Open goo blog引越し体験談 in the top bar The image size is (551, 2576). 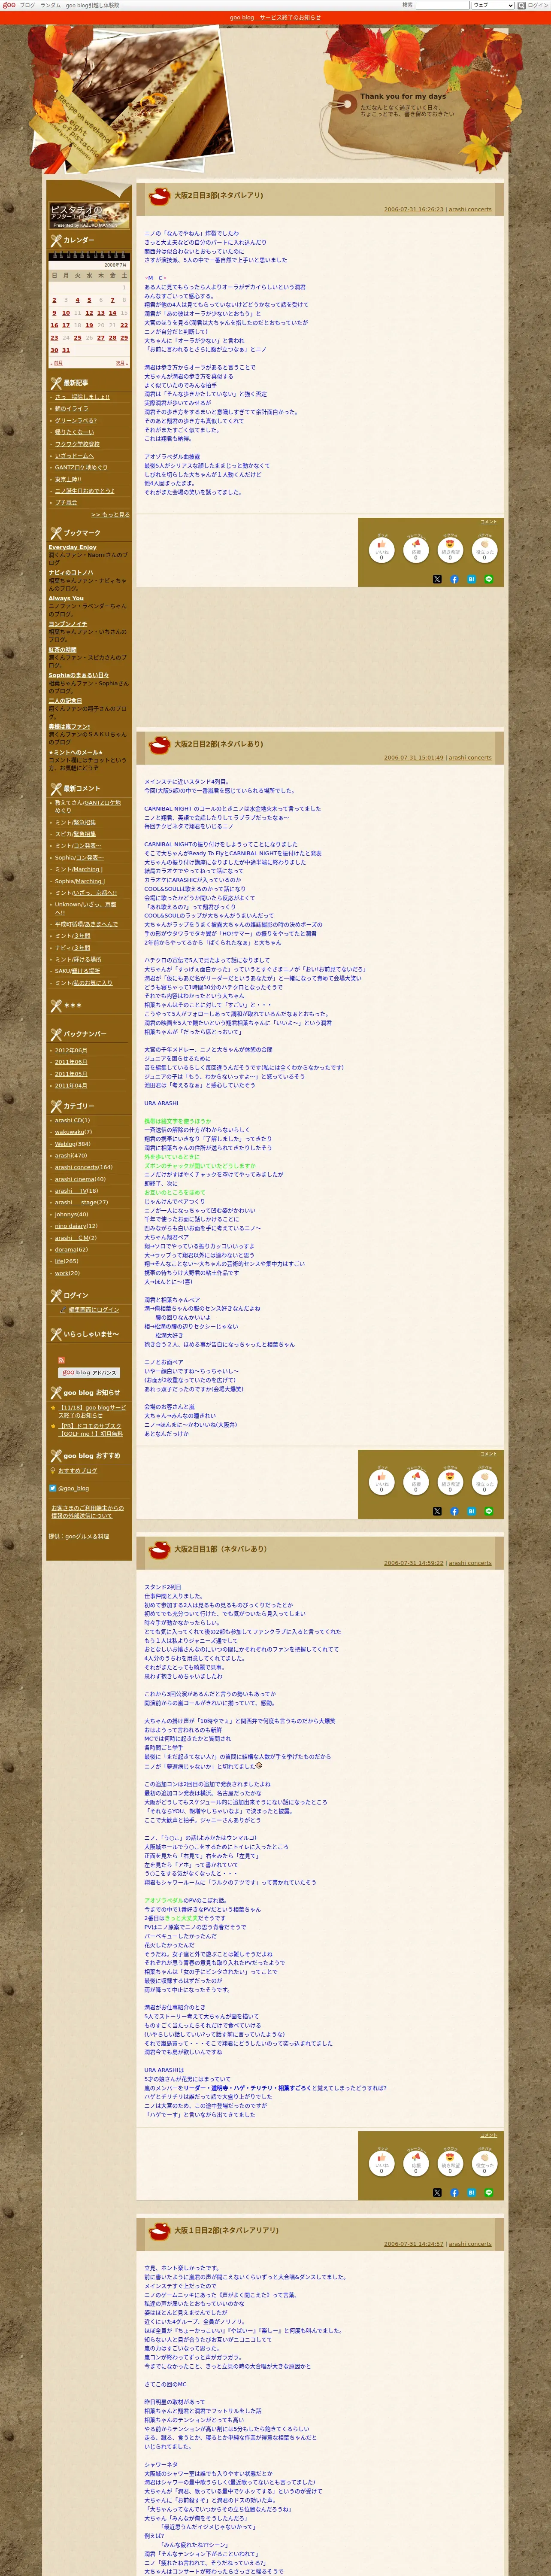click(92, 5)
